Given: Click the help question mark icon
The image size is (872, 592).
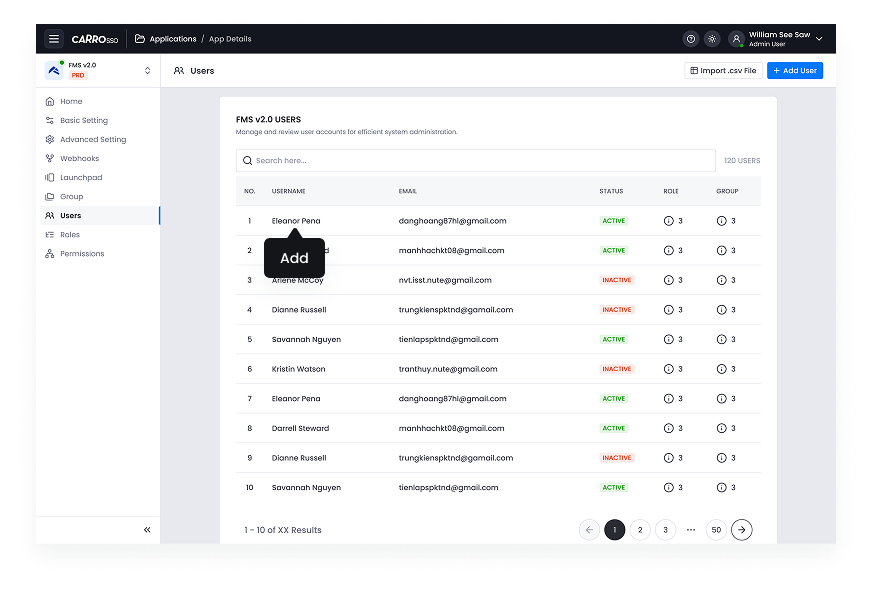Looking at the screenshot, I should (x=690, y=38).
